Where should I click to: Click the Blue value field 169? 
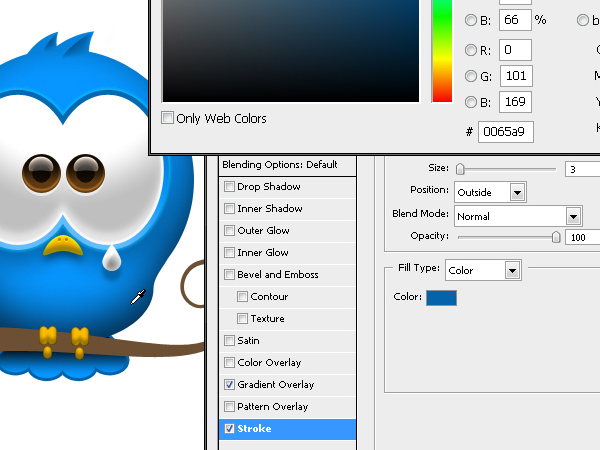coord(515,102)
